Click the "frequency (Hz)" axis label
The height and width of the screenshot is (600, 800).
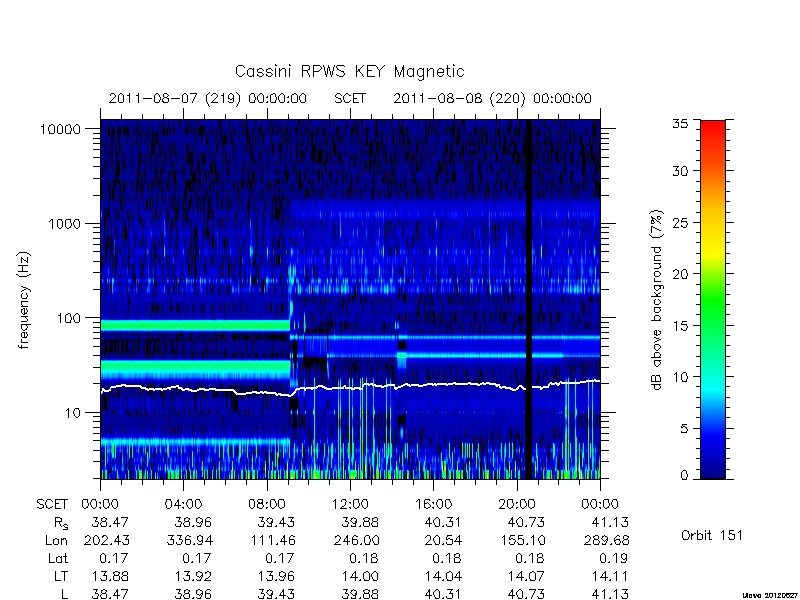click(24, 300)
